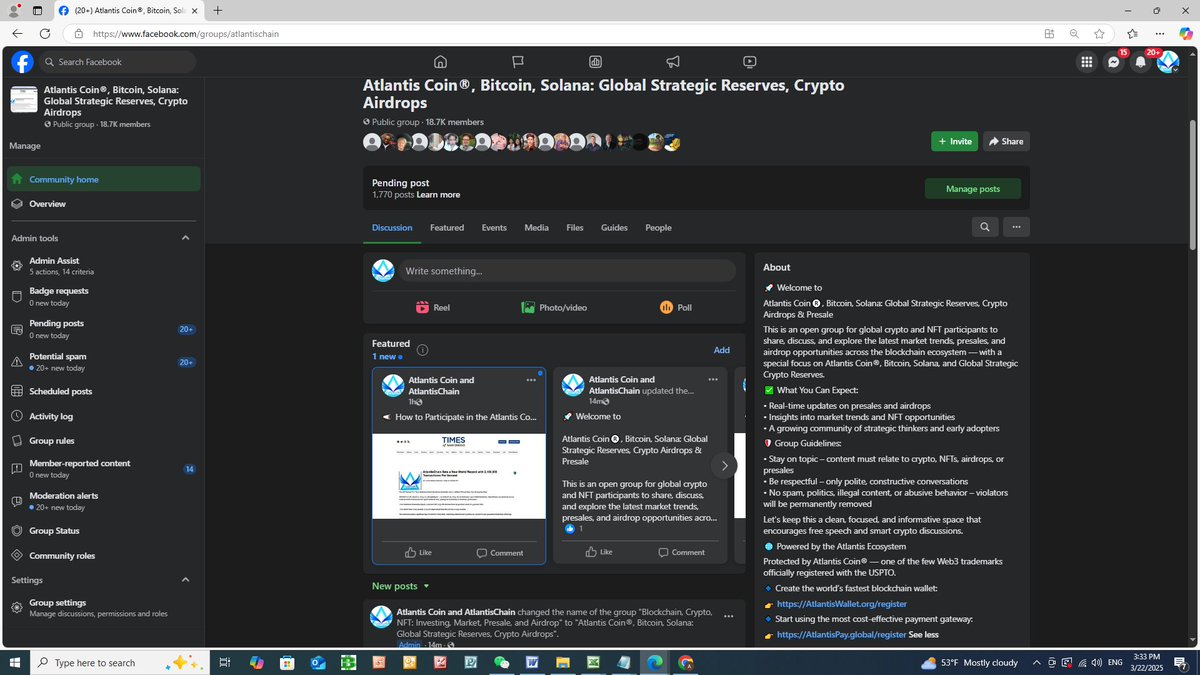Click Photo/video in the composer
Screen dimensions: 1200x675
click(554, 307)
